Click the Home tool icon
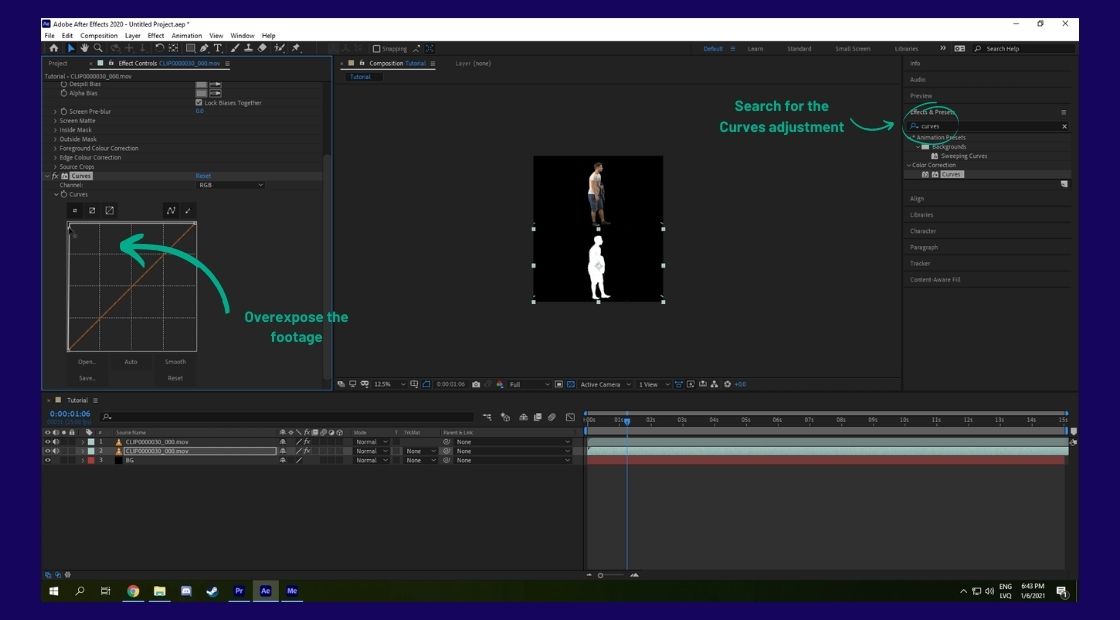 tap(54, 46)
